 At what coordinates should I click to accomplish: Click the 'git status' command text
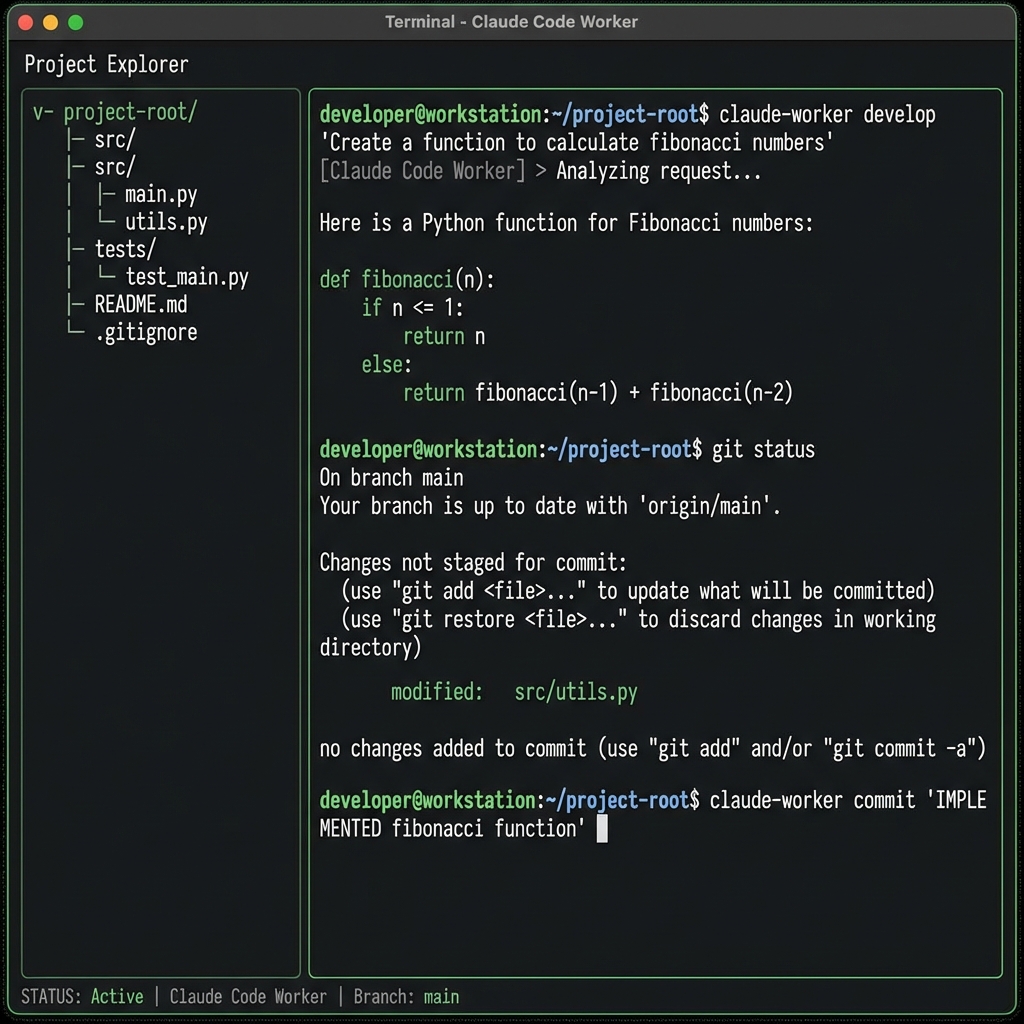click(763, 450)
